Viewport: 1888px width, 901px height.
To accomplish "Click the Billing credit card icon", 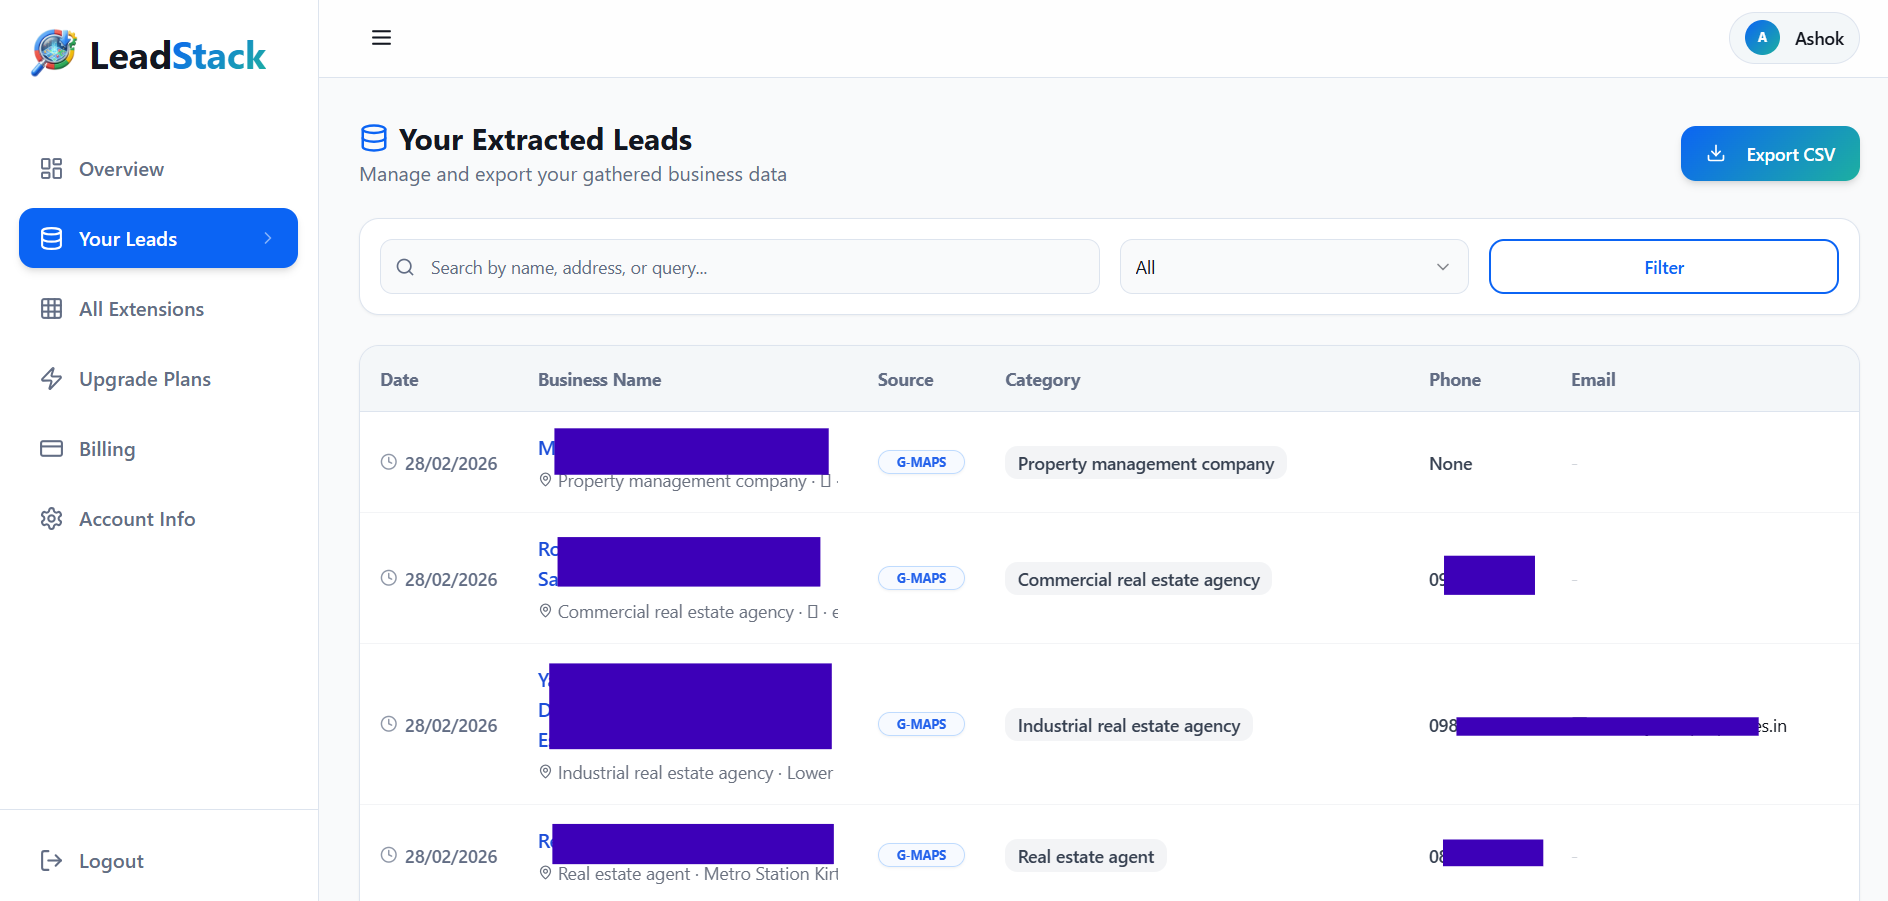I will (51, 448).
